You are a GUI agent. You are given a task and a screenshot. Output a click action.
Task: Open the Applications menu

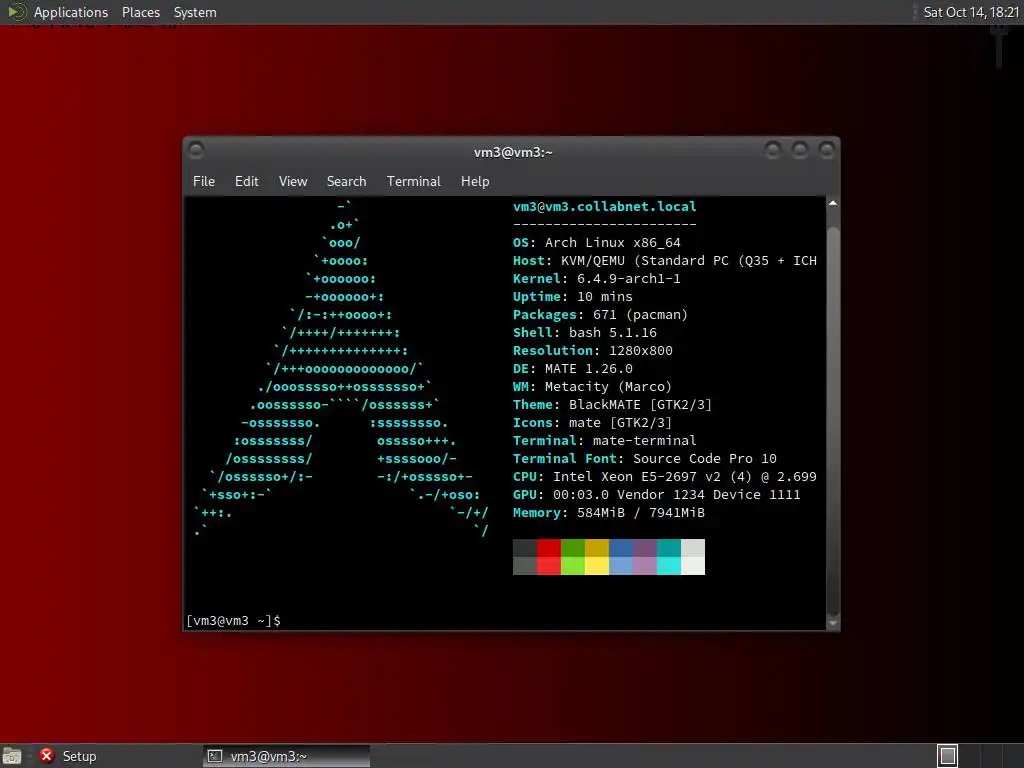tap(71, 12)
